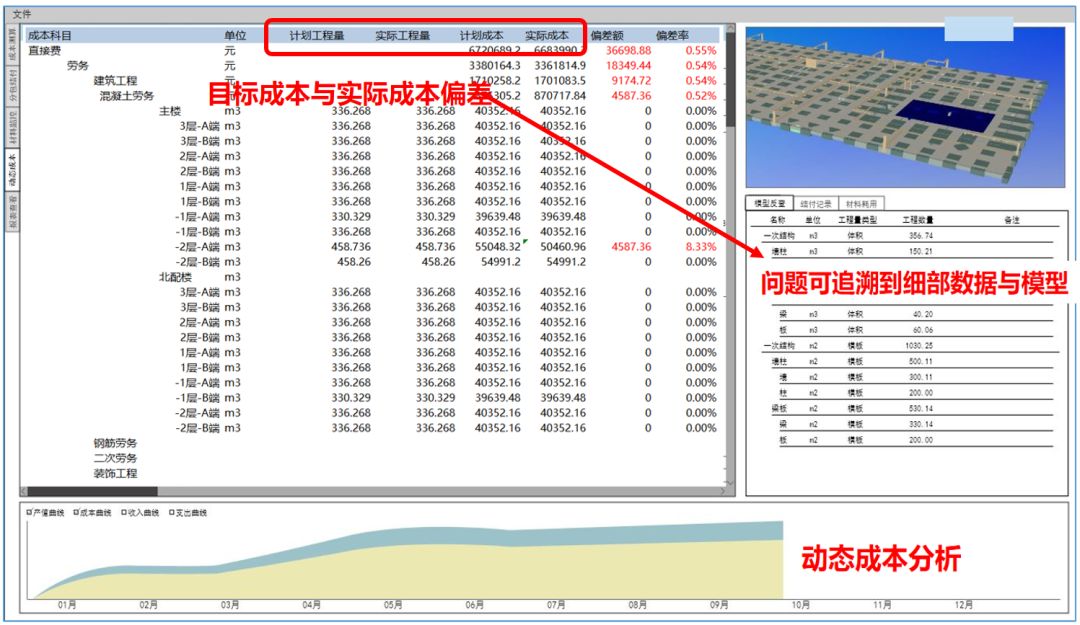Toggle the 产值曲线 checkbox
Viewport: 1080px width, 625px height.
29,513
